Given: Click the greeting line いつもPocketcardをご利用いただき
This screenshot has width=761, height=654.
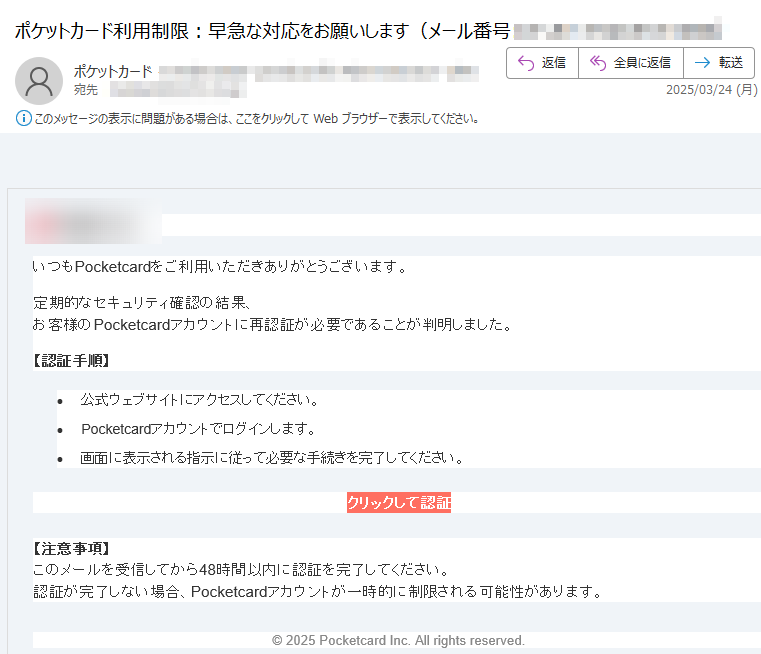Looking at the screenshot, I should point(219,266).
